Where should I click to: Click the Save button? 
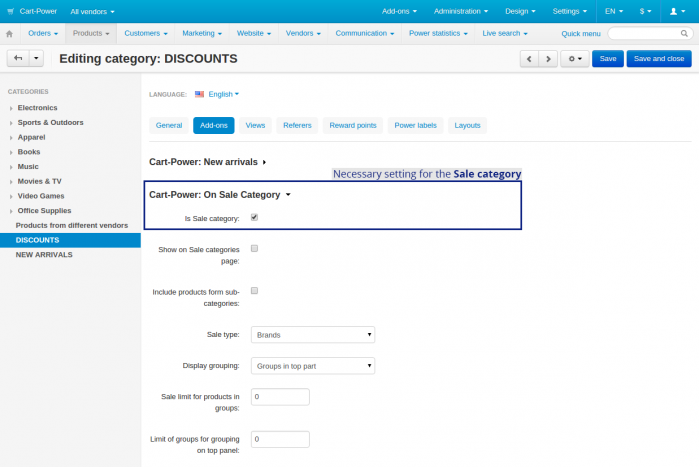point(608,58)
